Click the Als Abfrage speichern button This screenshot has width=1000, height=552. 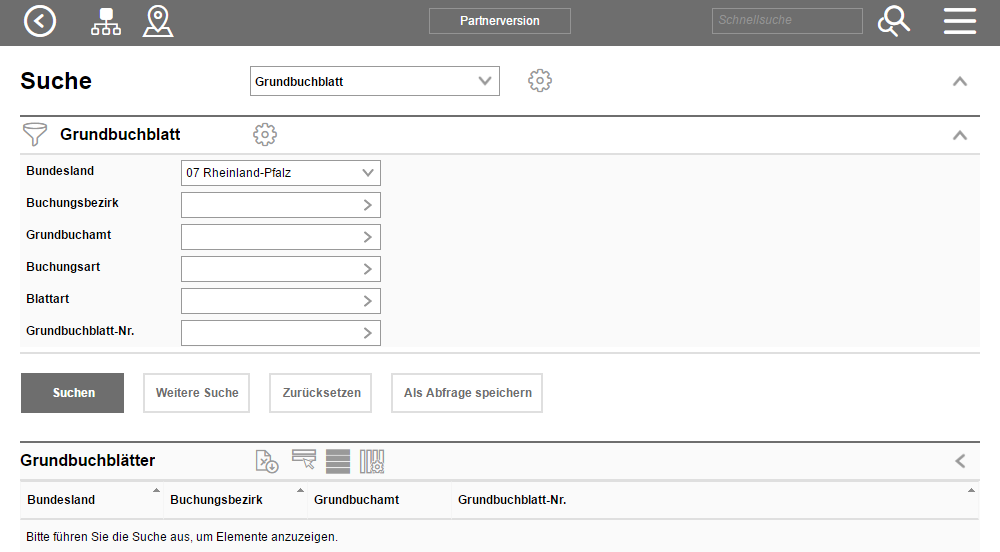click(467, 393)
